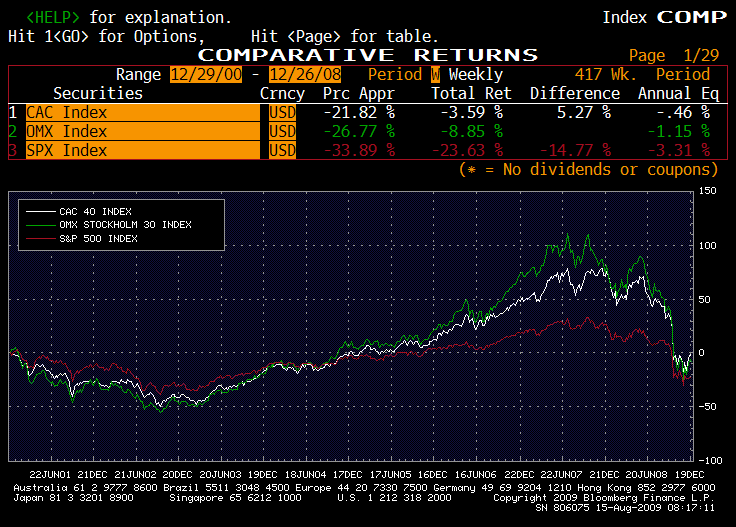736x527 pixels.
Task: Click the Index COMP function label
Action: tap(665, 17)
